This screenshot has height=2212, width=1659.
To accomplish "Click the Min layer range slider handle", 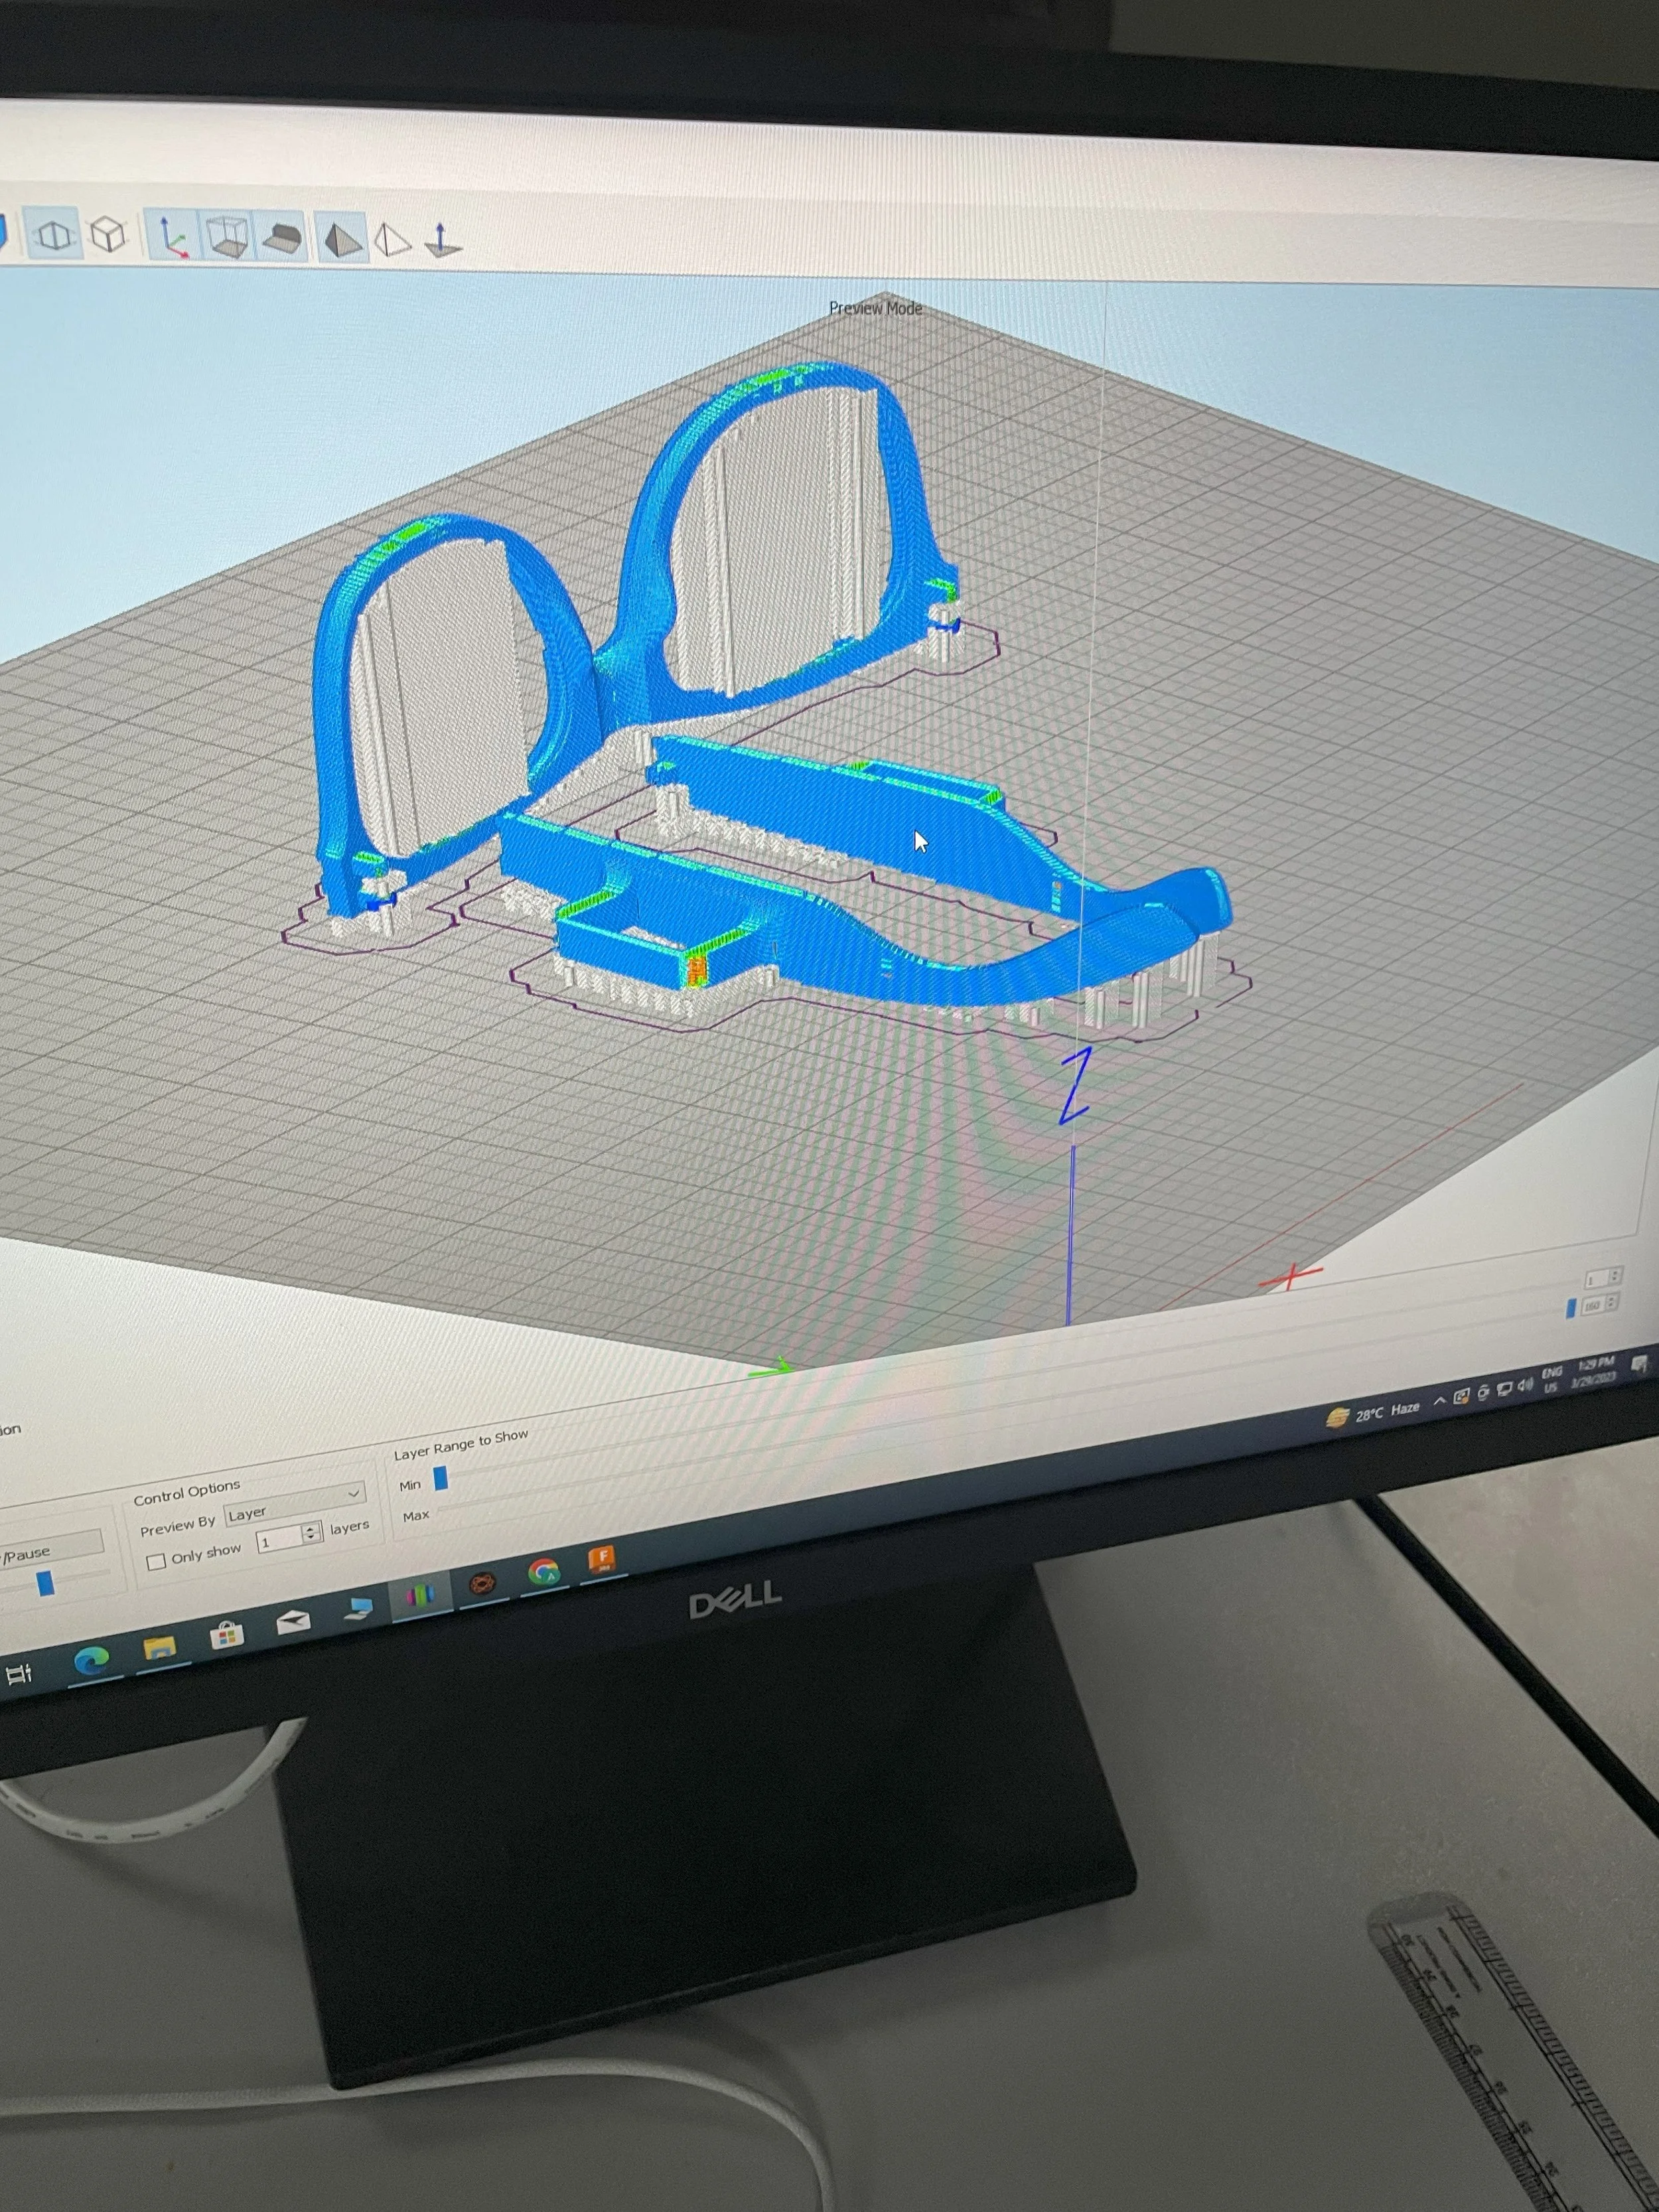I will (440, 1478).
